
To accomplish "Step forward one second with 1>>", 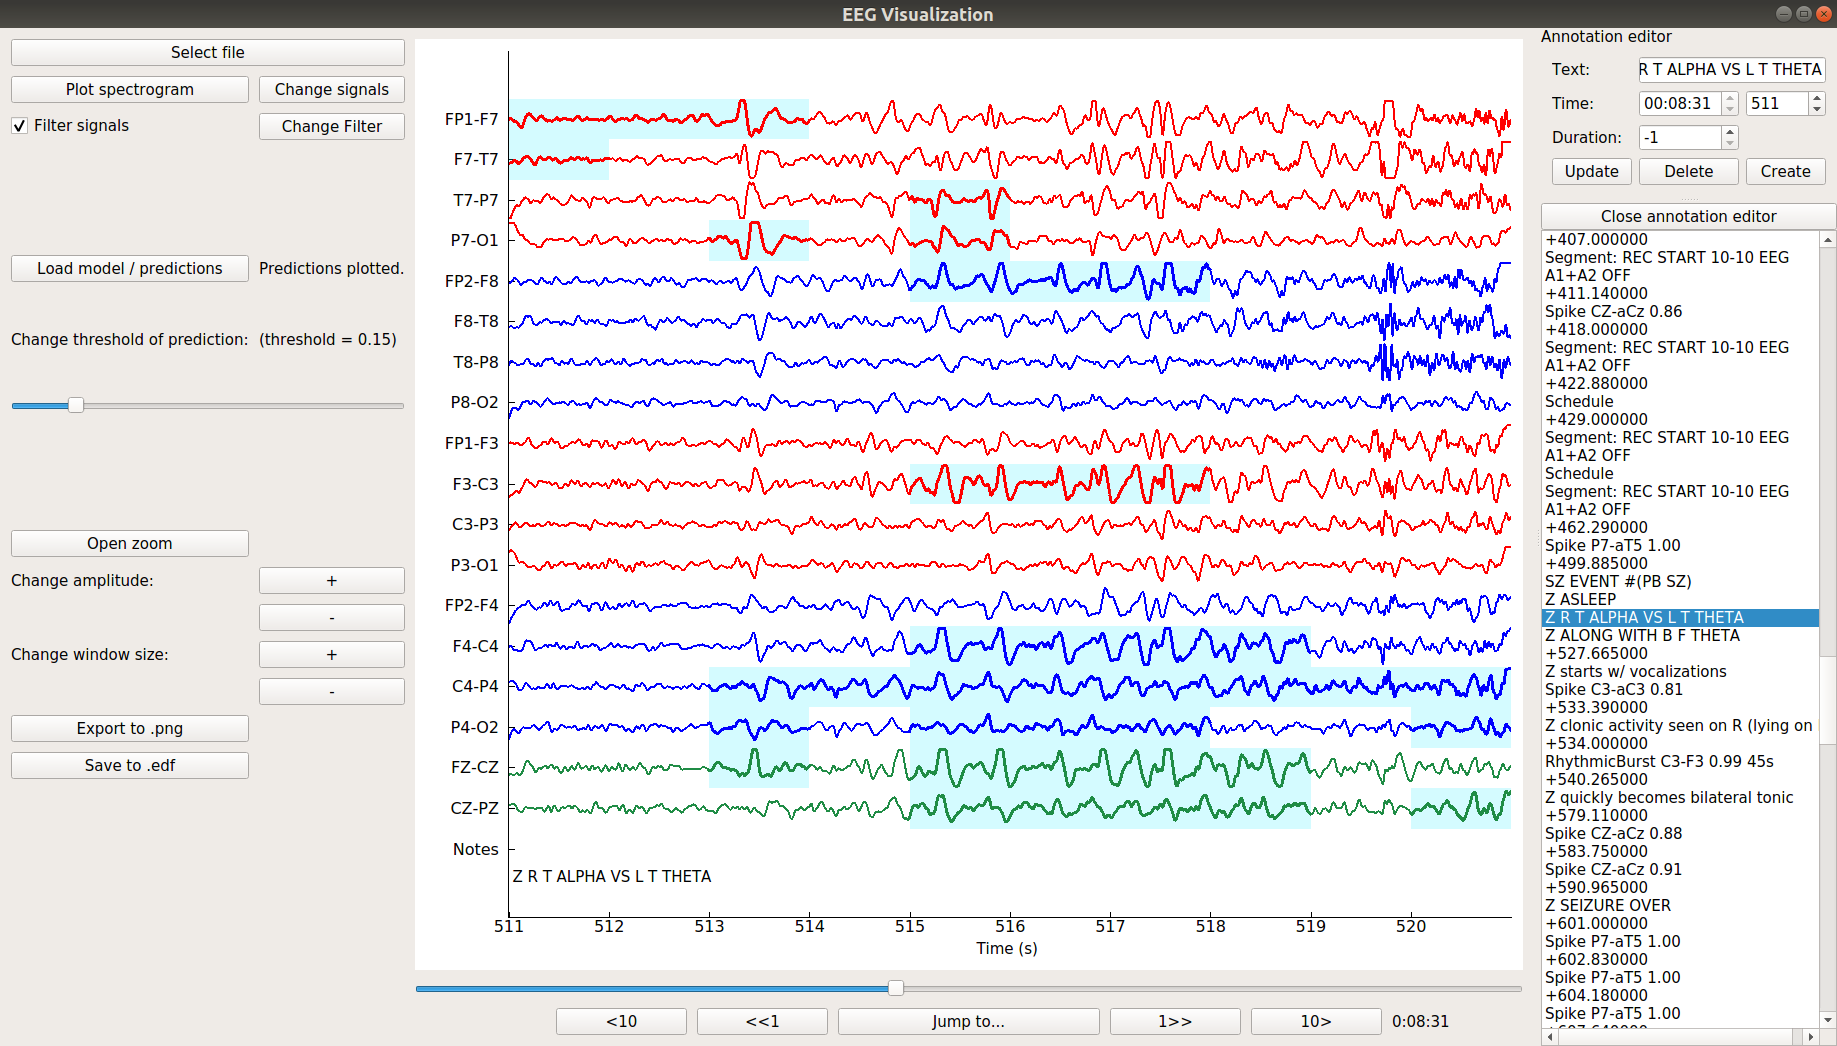I will [1174, 1021].
